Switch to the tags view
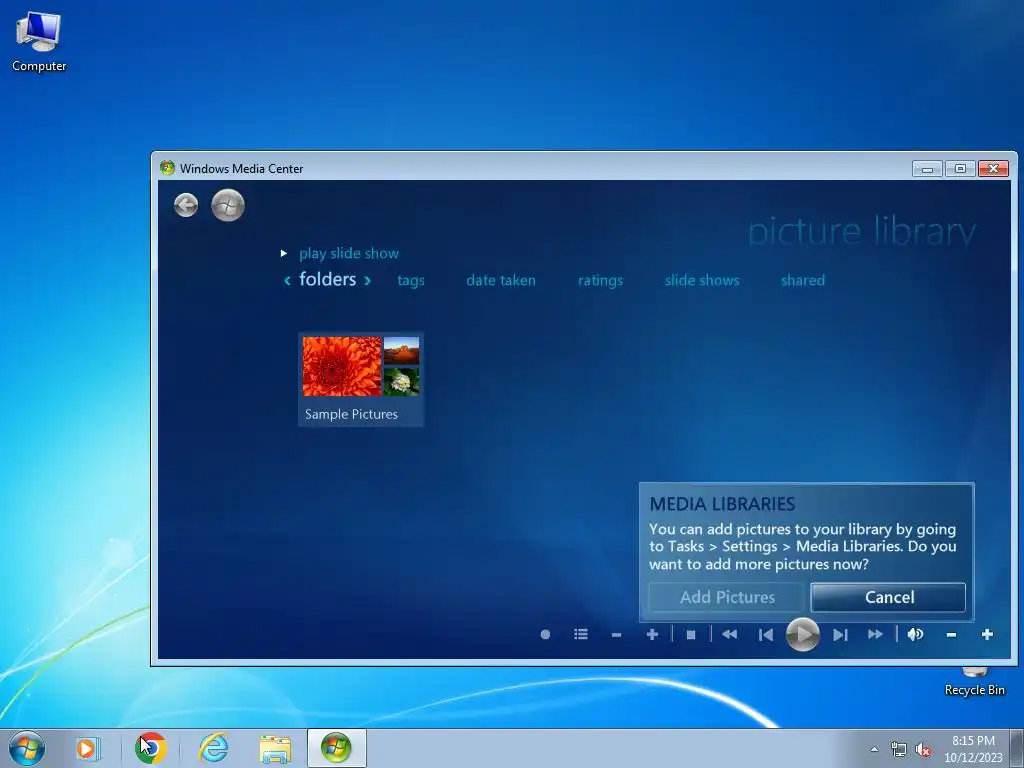The width and height of the screenshot is (1024, 768). pyautogui.click(x=411, y=280)
